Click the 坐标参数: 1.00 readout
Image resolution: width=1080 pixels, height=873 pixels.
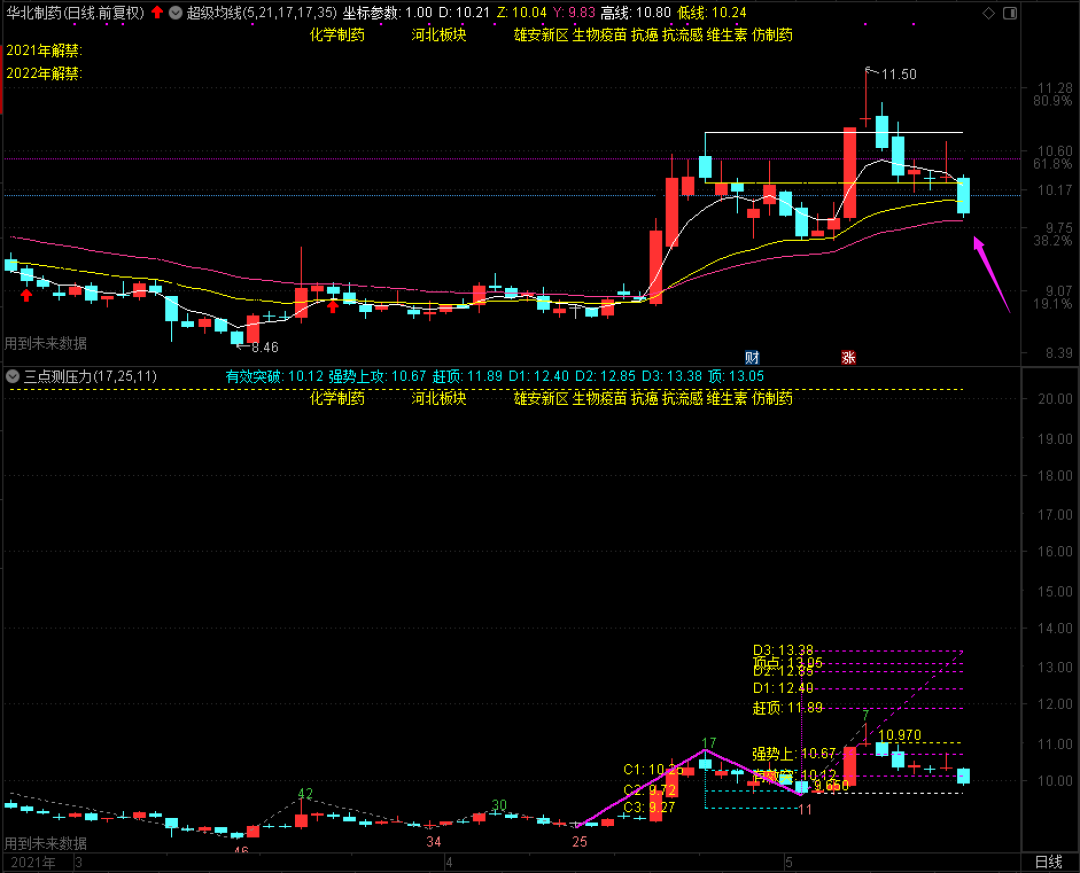point(387,12)
